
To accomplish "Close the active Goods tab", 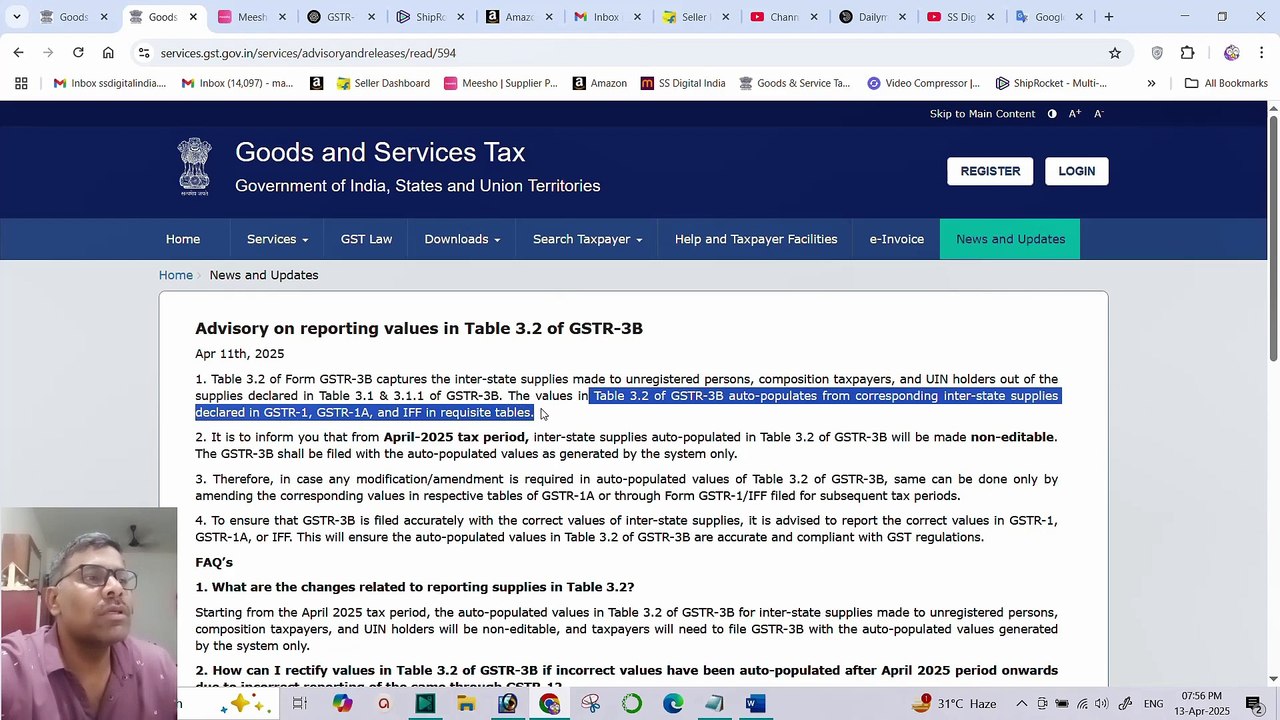I will [x=194, y=17].
